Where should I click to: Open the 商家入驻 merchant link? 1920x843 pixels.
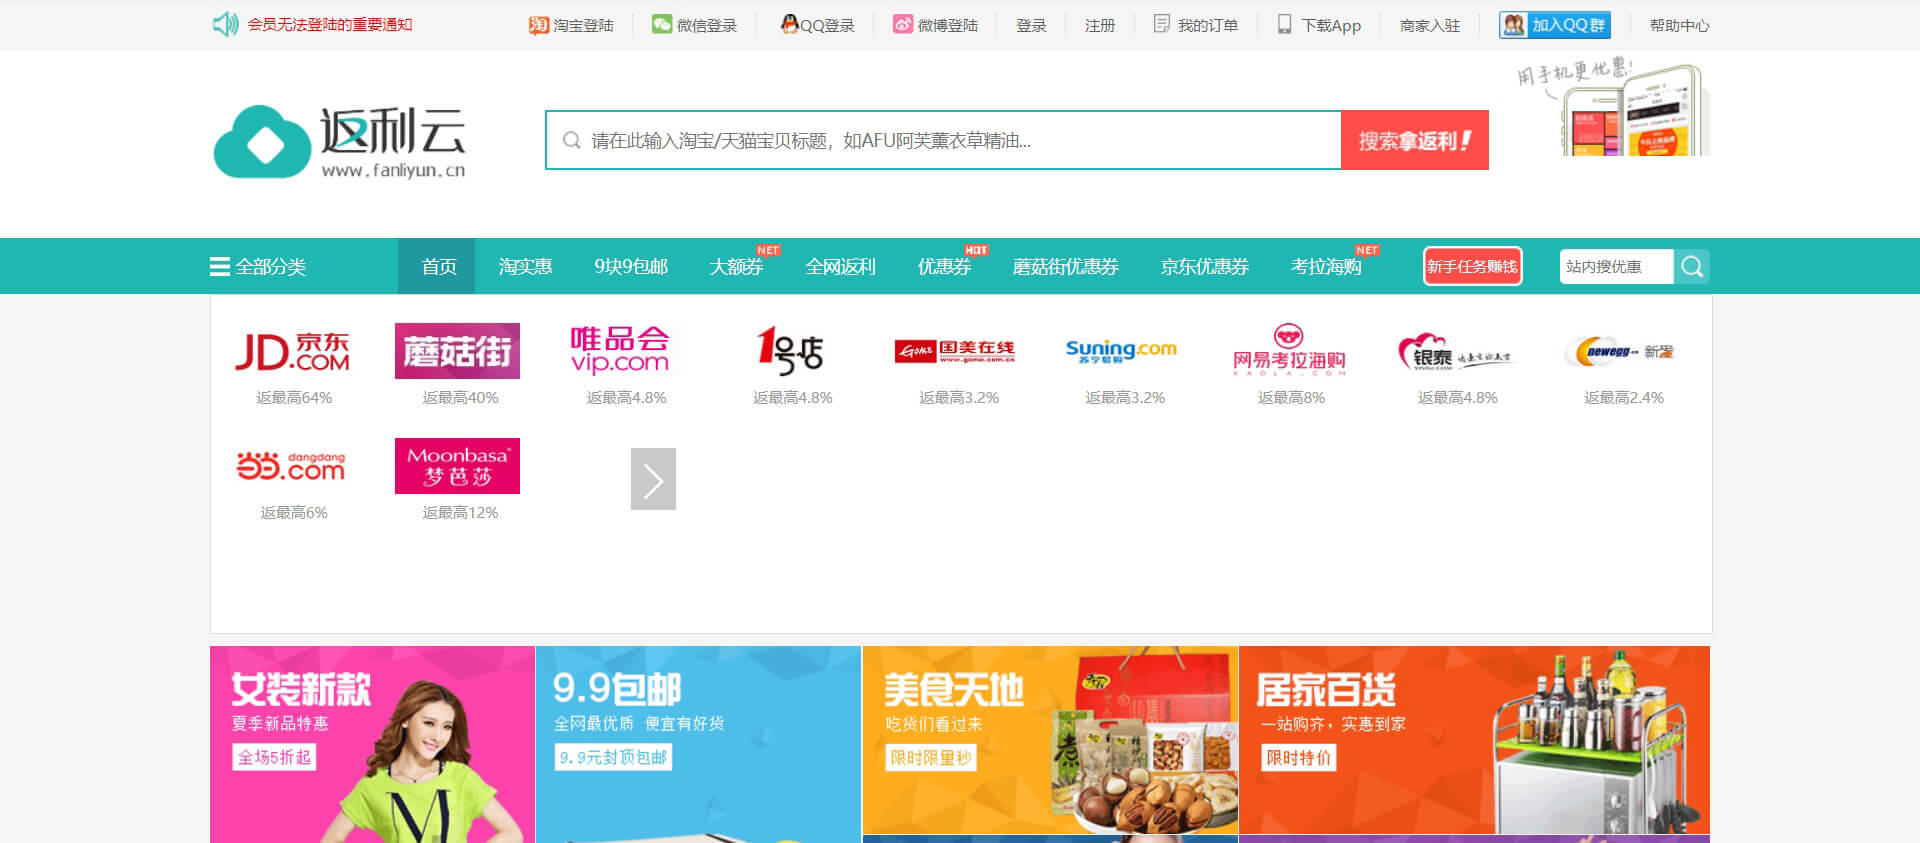click(x=1430, y=25)
